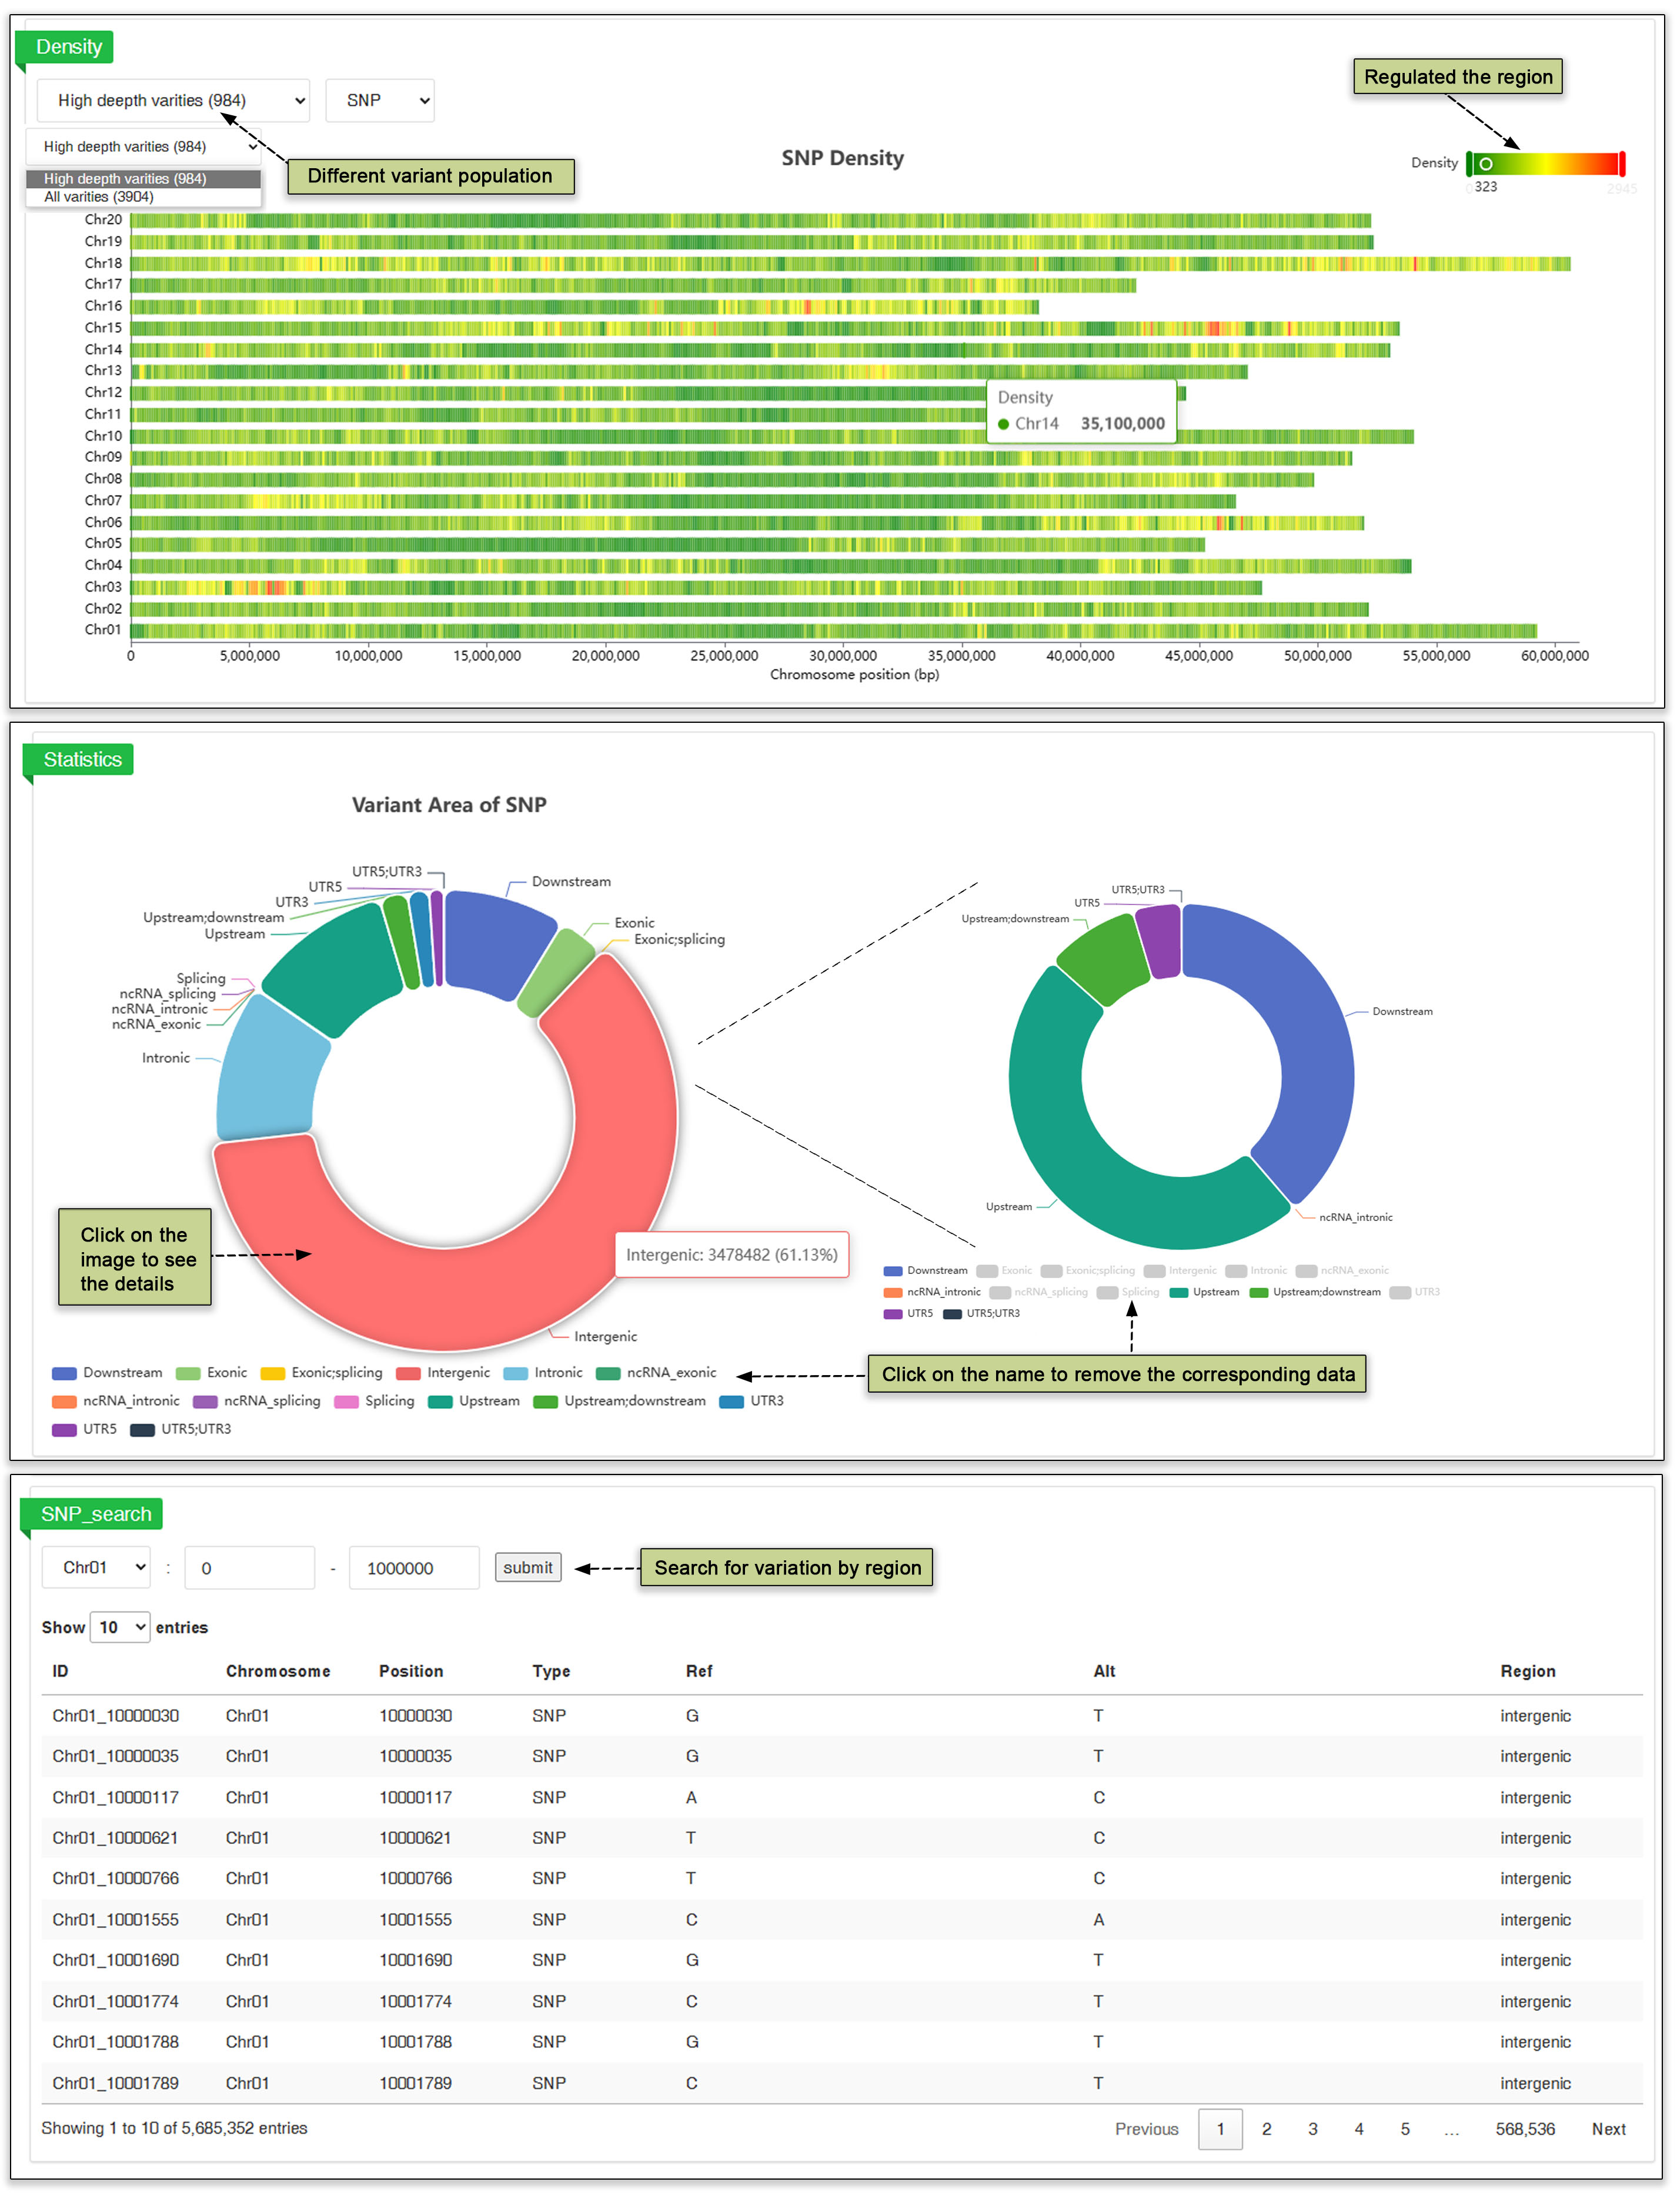Hide Upstream in right chart legend
Screen dimensions: 1677x2212
(x=1178, y=1292)
